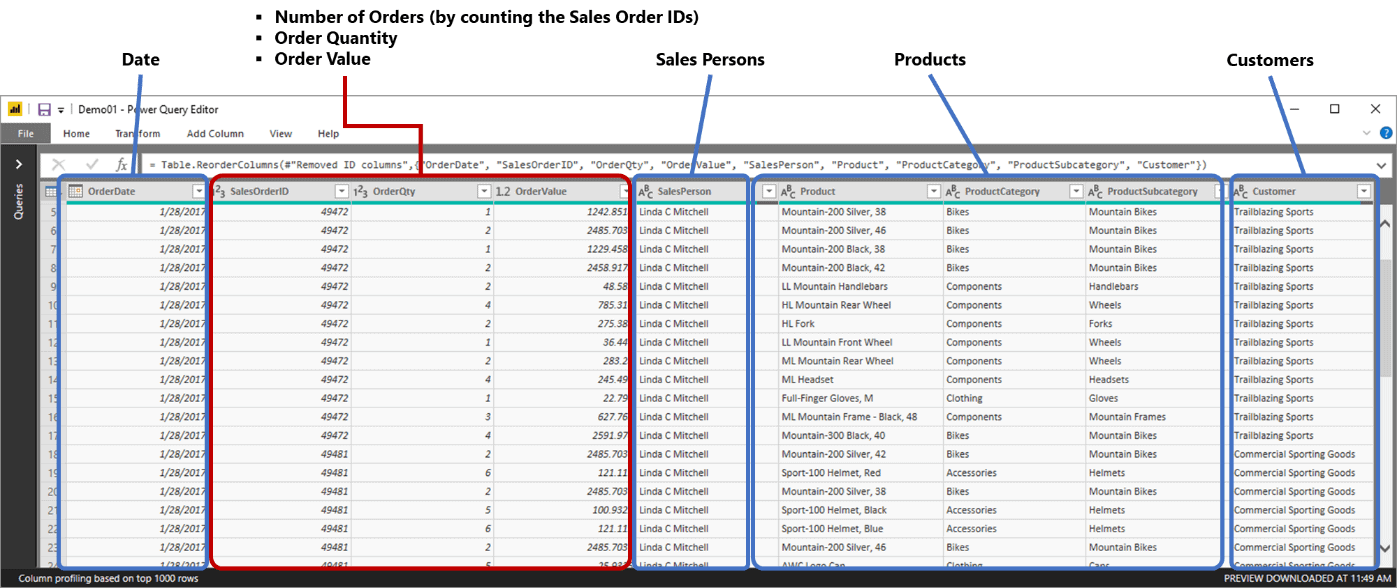Open the SalesOrderID column filter dropdown
1397x588 pixels.
click(x=341, y=191)
